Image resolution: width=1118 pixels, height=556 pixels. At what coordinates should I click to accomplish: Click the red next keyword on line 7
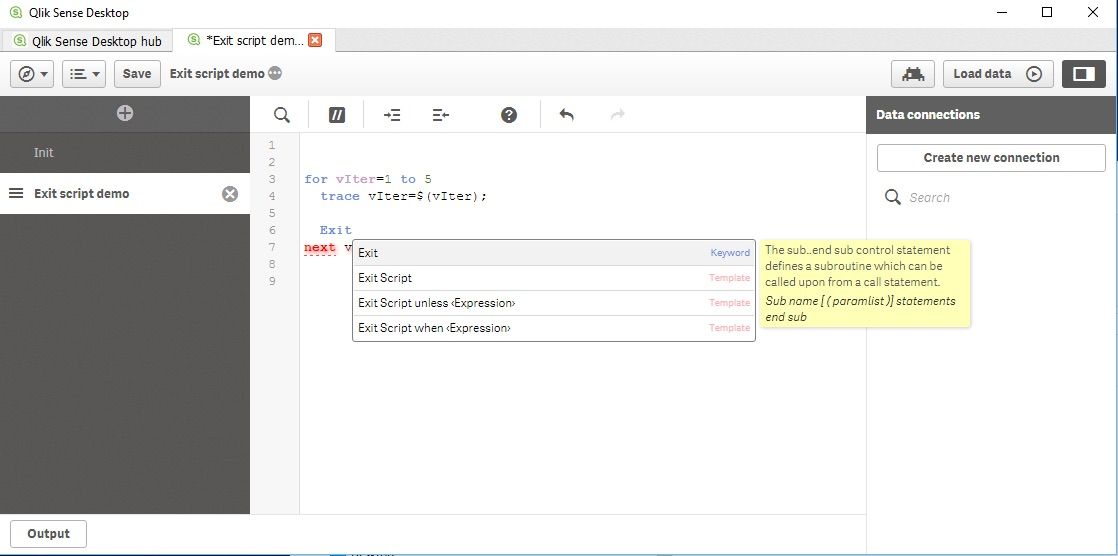(x=319, y=247)
